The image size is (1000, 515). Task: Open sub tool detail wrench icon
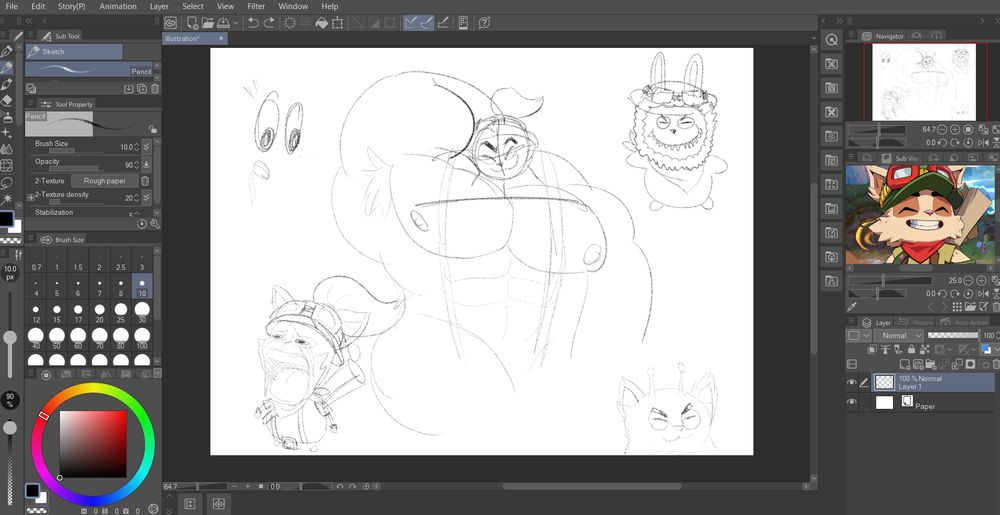tap(154, 224)
